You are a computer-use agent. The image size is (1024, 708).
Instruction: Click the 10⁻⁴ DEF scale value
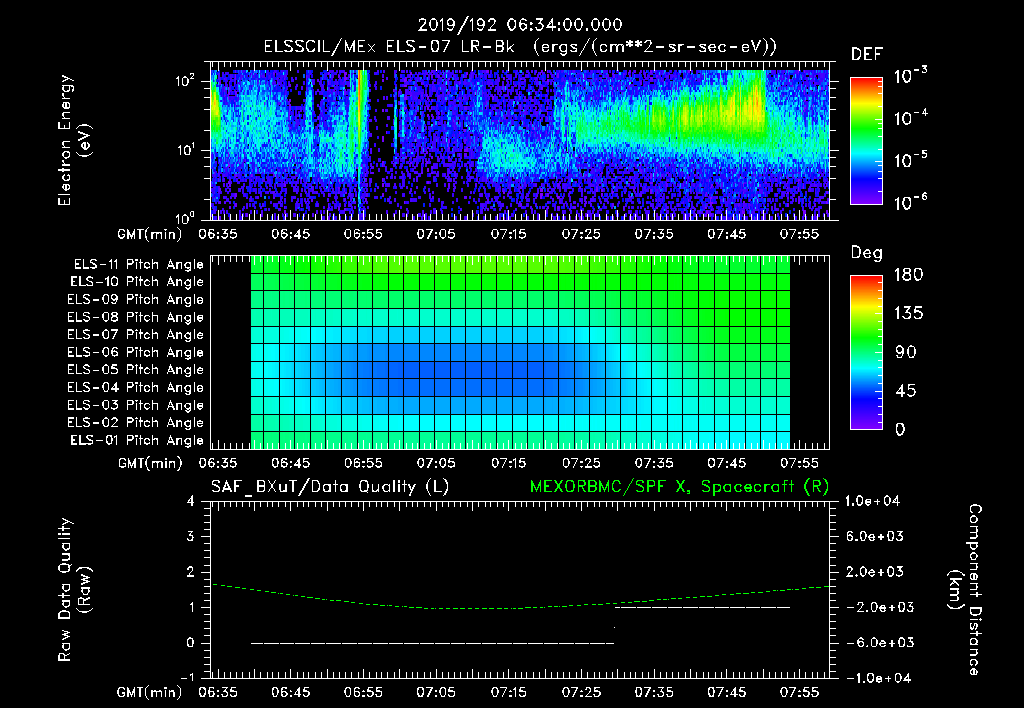click(910, 118)
